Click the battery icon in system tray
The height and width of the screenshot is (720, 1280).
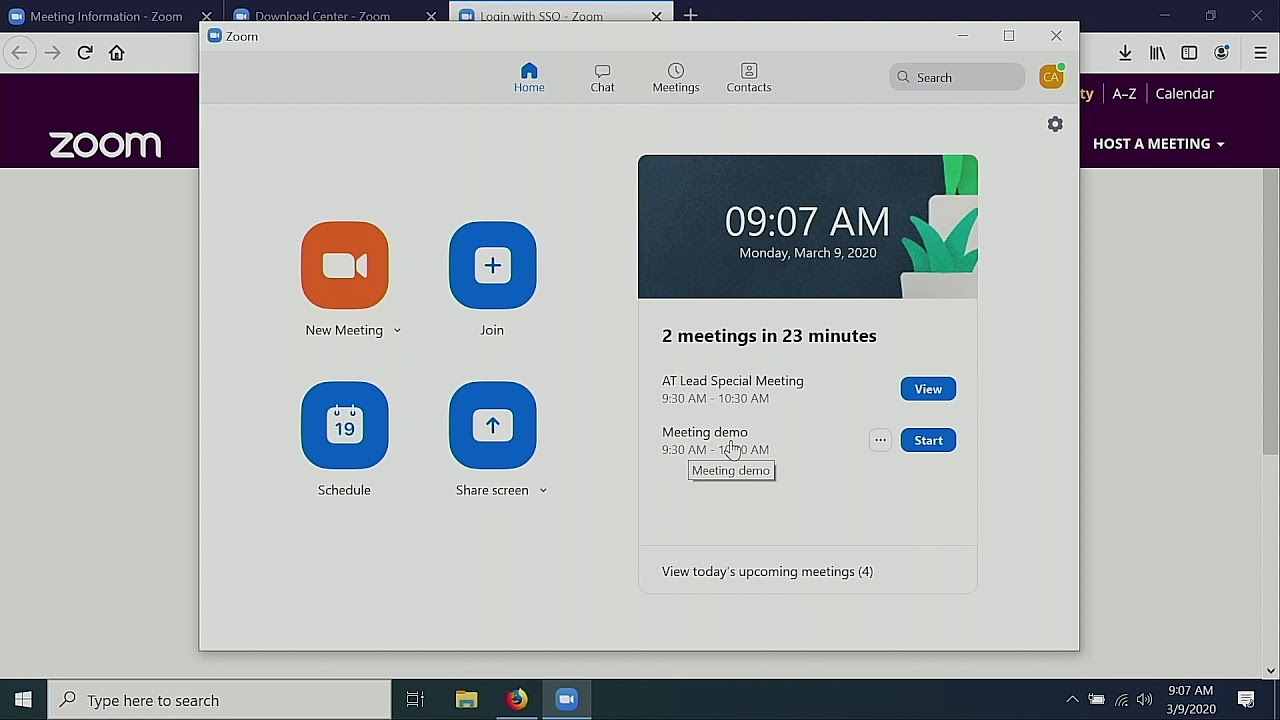point(1097,700)
